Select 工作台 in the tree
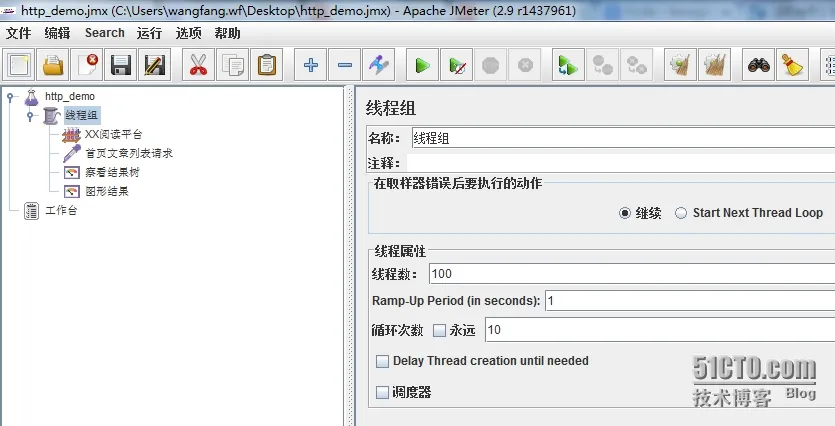835x426 pixels. tap(61, 210)
